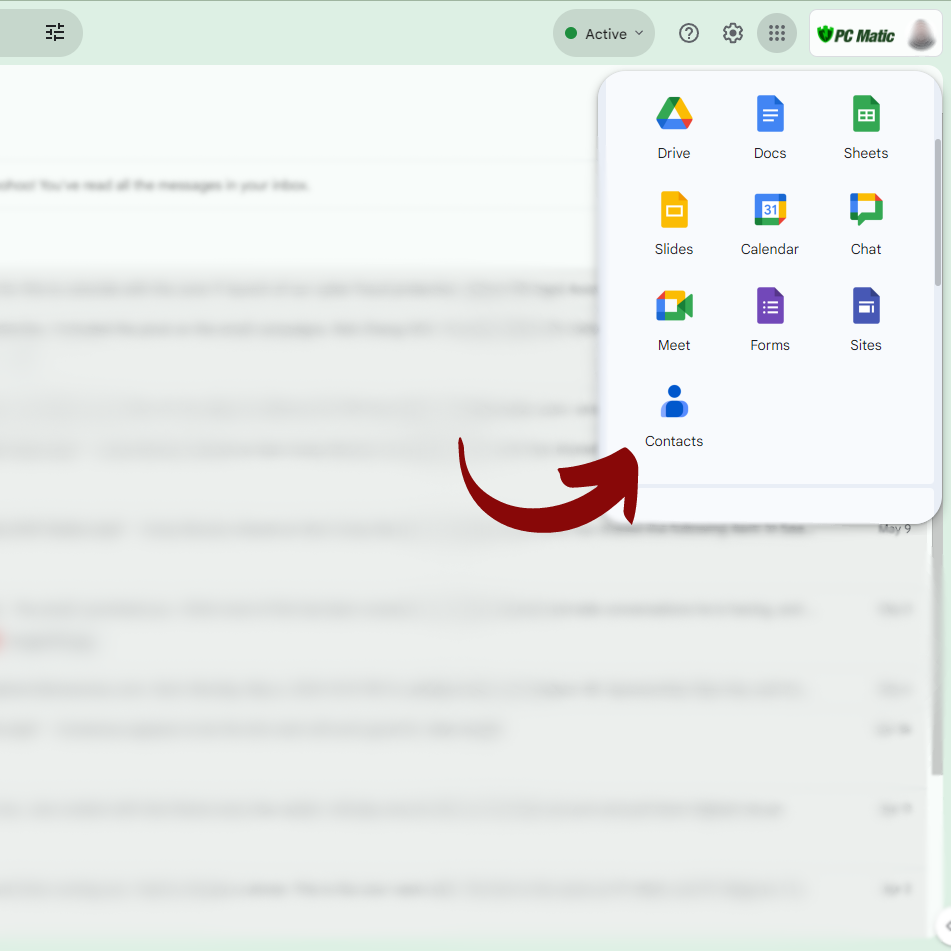951x951 pixels.
Task: Click the apps panel scrollbar
Action: [937, 210]
